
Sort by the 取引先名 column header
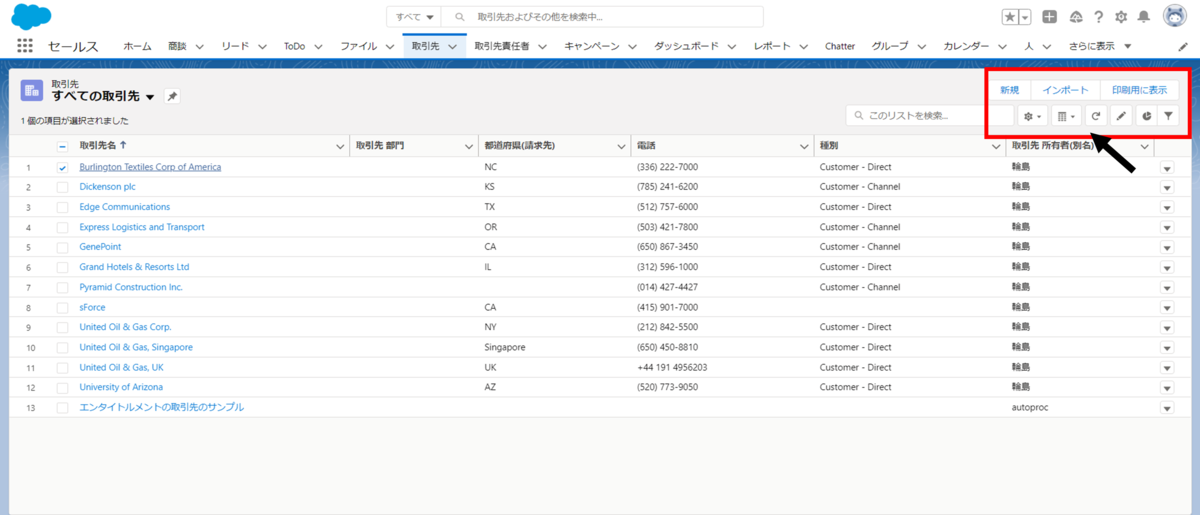pyautogui.click(x=102, y=146)
